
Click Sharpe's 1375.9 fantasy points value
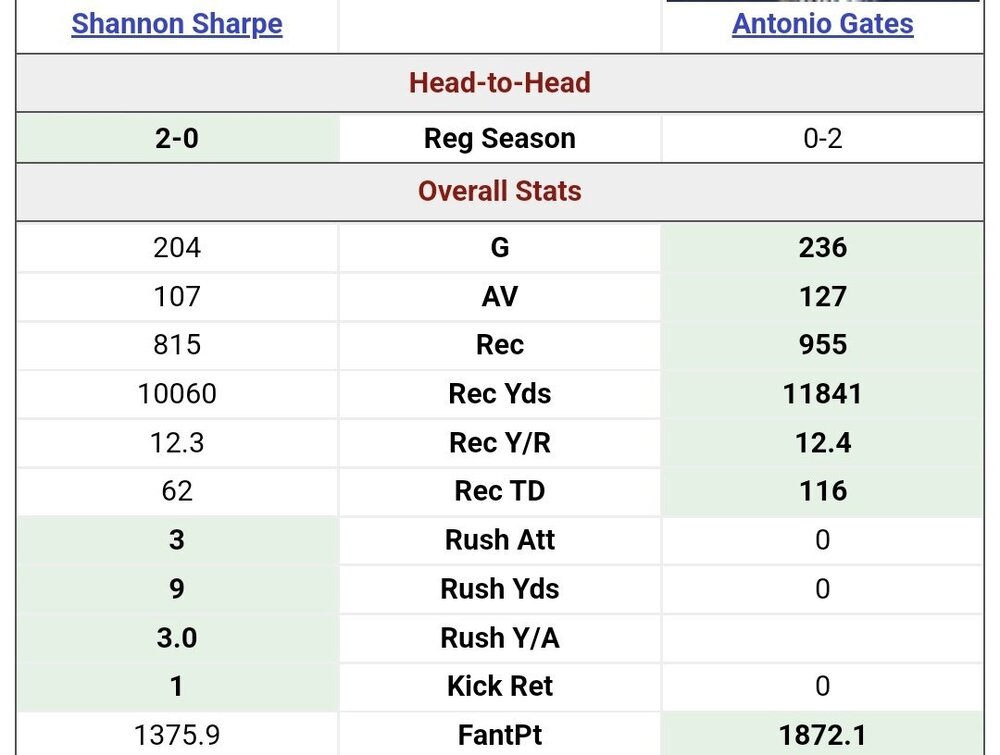click(177, 735)
